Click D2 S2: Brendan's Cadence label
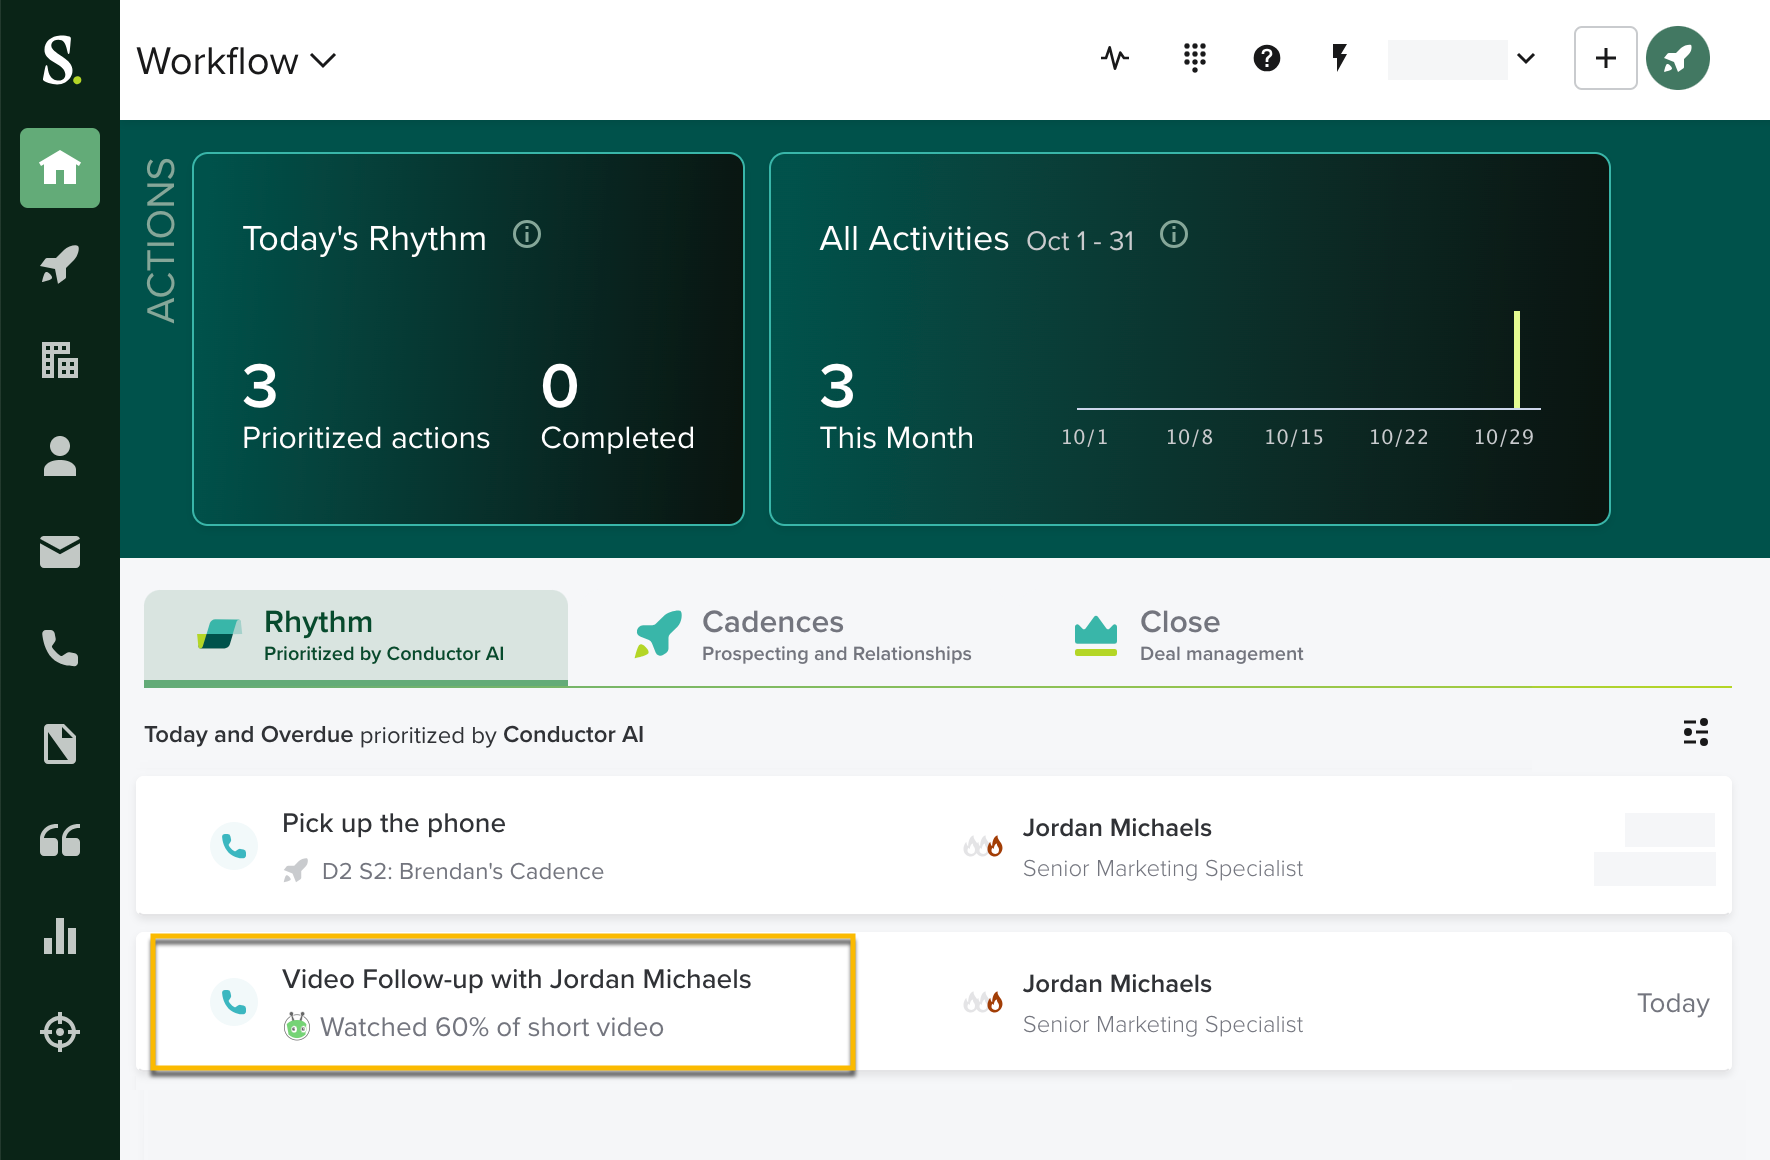The width and height of the screenshot is (1770, 1160). [463, 871]
